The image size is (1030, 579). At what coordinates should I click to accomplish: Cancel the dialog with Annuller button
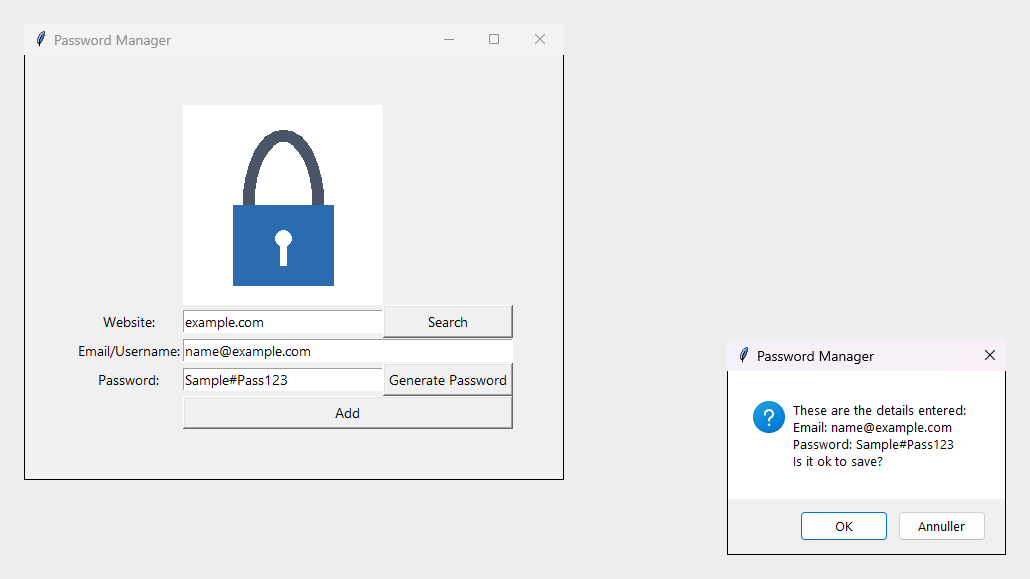941,526
